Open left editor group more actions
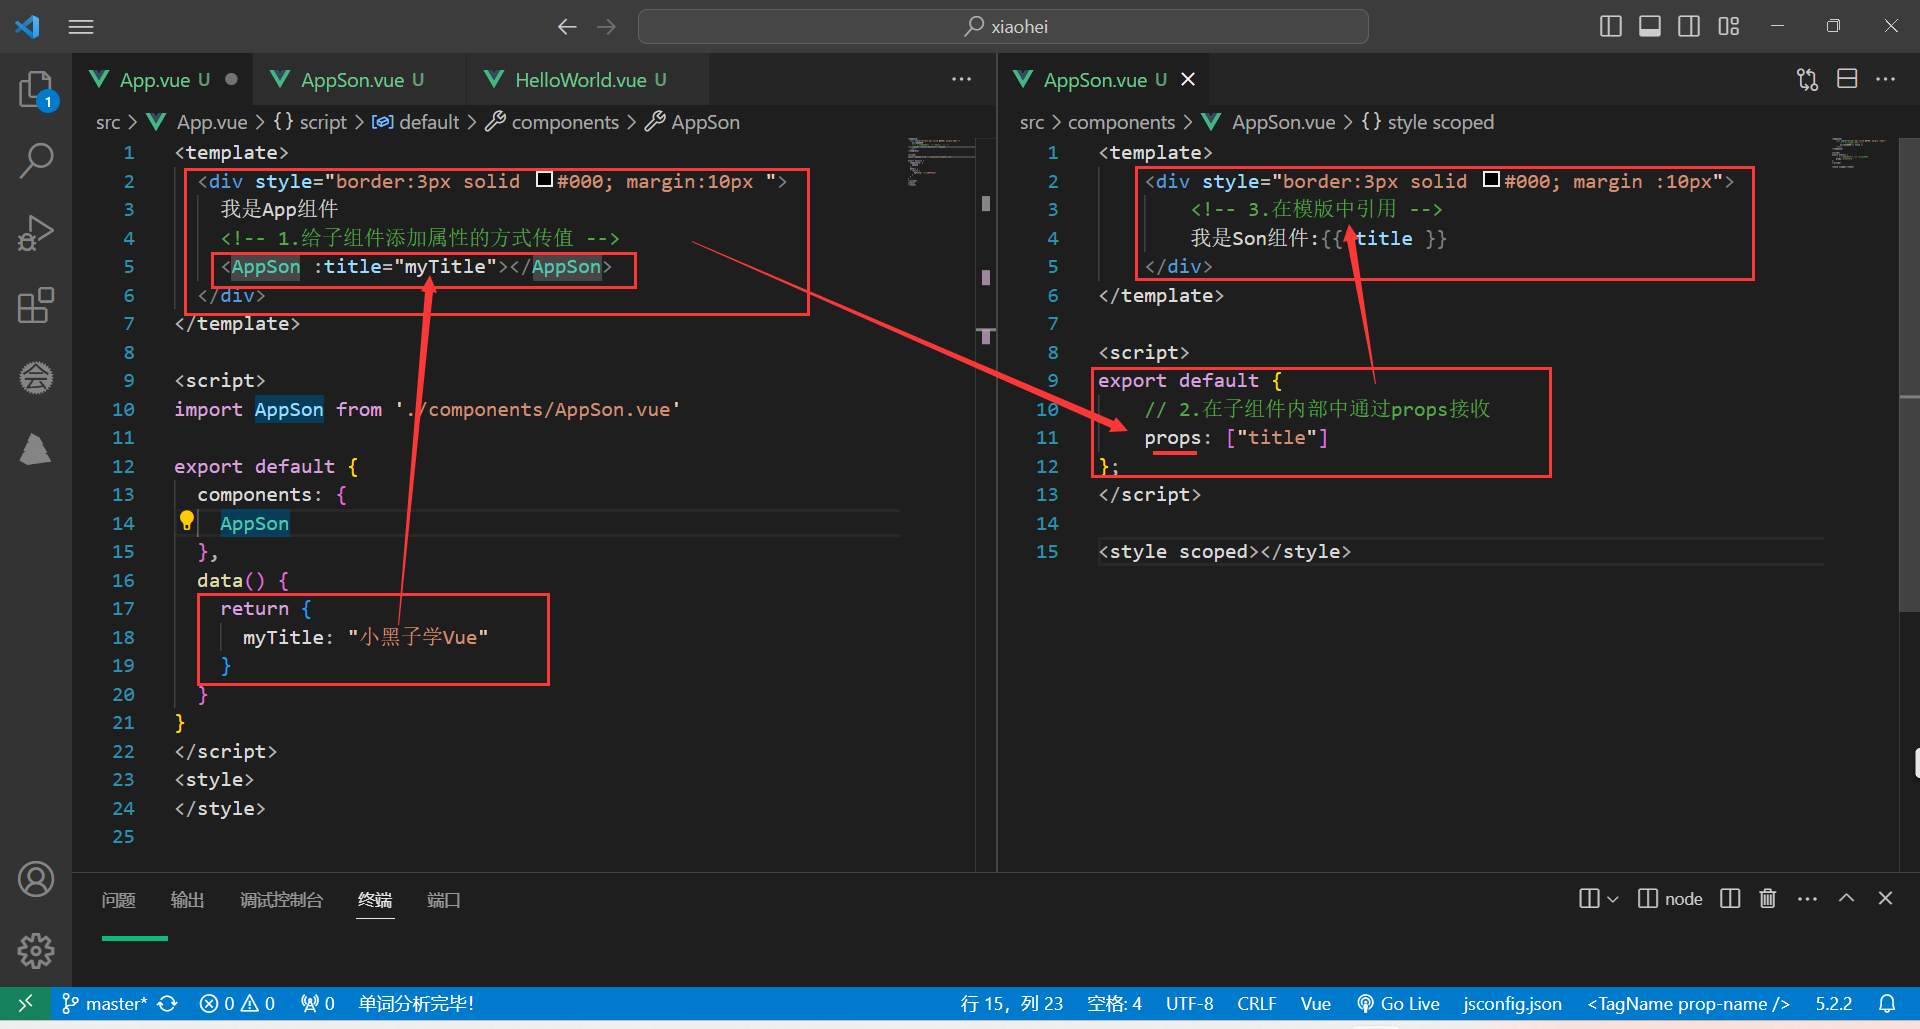The height and width of the screenshot is (1029, 1920). (x=961, y=79)
